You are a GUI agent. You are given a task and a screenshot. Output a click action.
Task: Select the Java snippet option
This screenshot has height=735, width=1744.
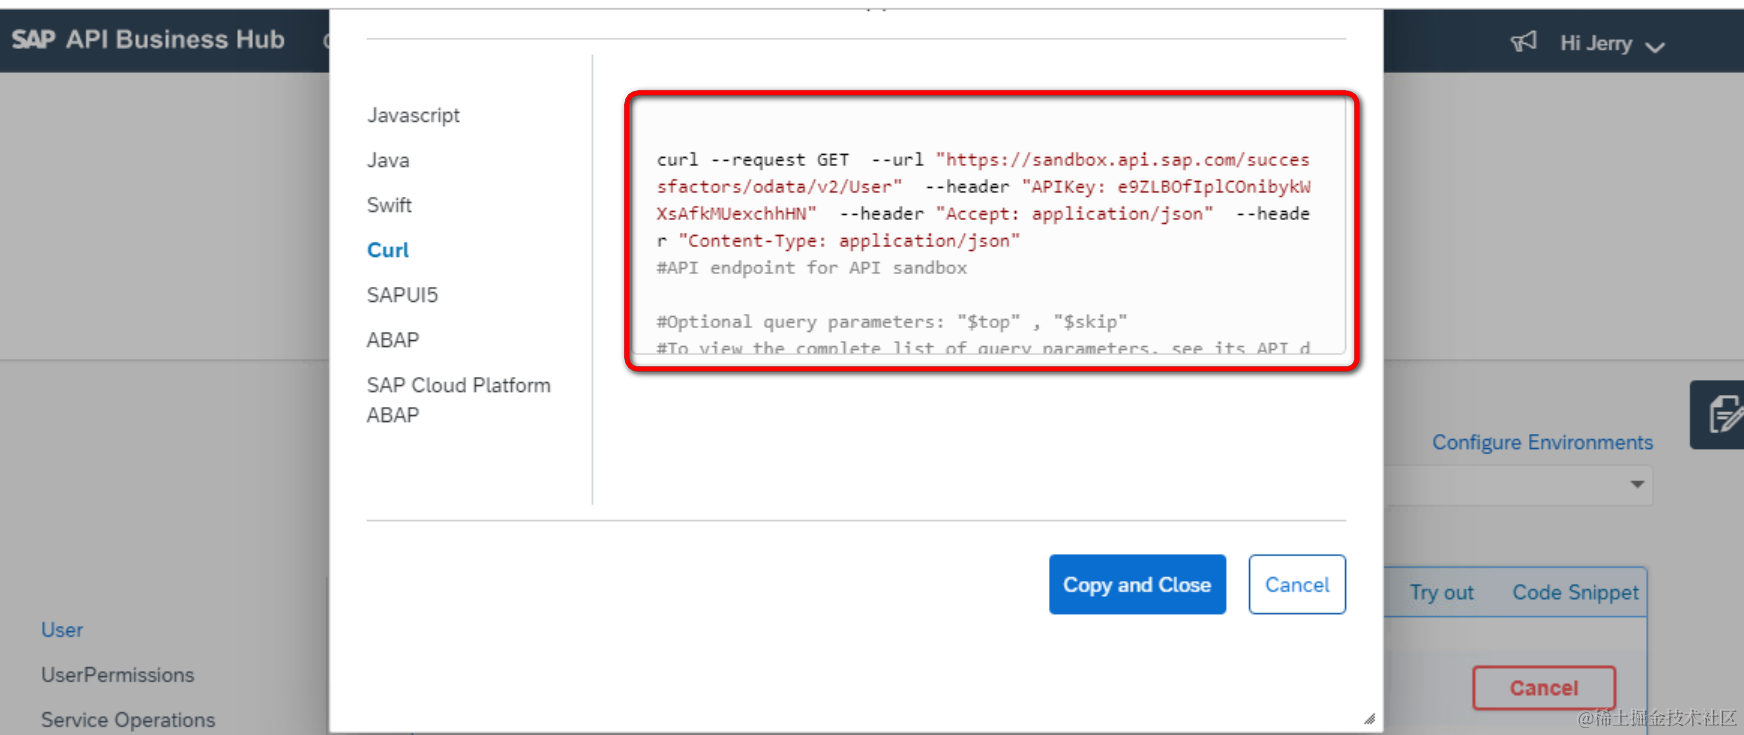coord(388,160)
